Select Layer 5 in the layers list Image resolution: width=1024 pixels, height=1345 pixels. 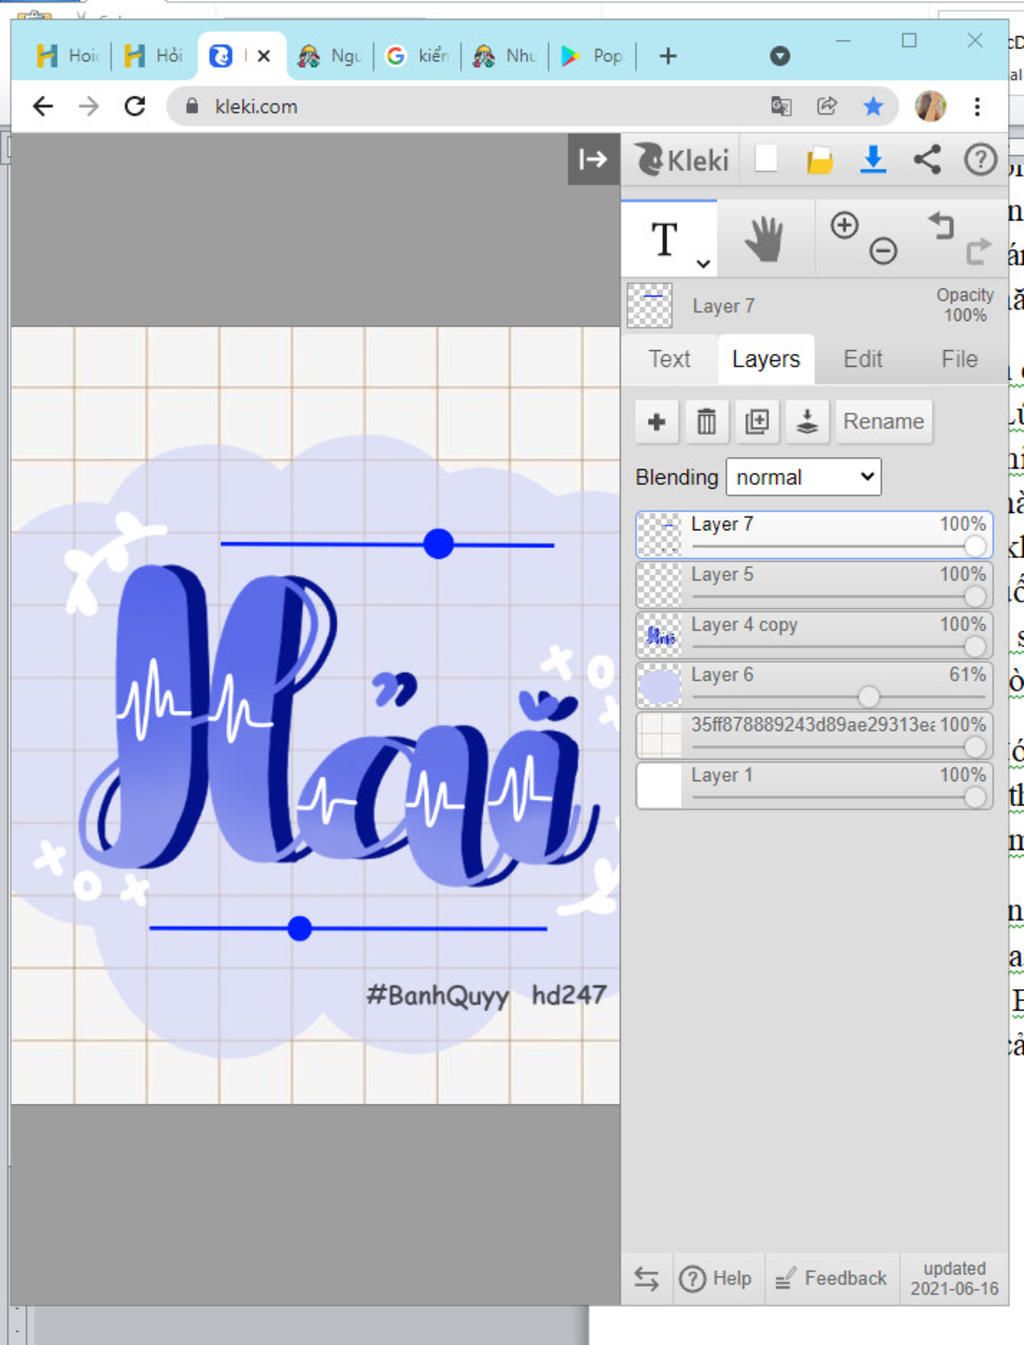pos(814,585)
